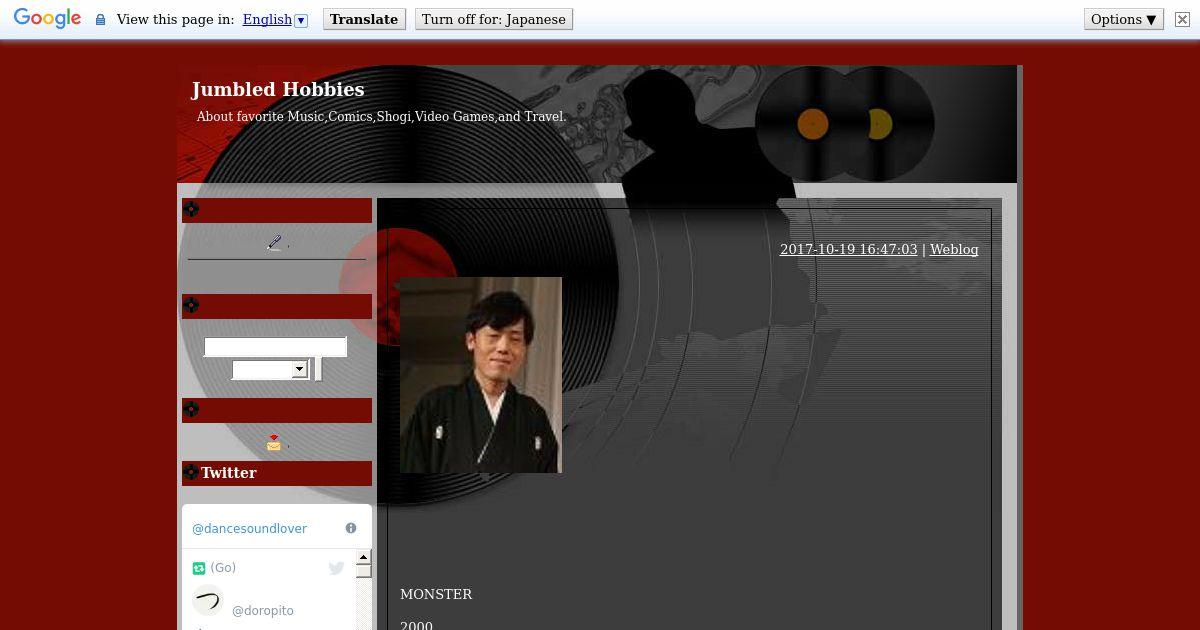Open the Jumbled Hobbies blog title
Screen dimensions: 1200x630
click(278, 89)
